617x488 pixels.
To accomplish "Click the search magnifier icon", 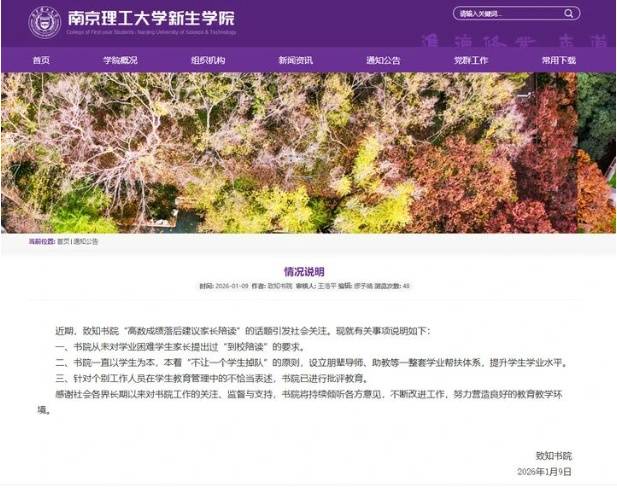I will click(569, 13).
